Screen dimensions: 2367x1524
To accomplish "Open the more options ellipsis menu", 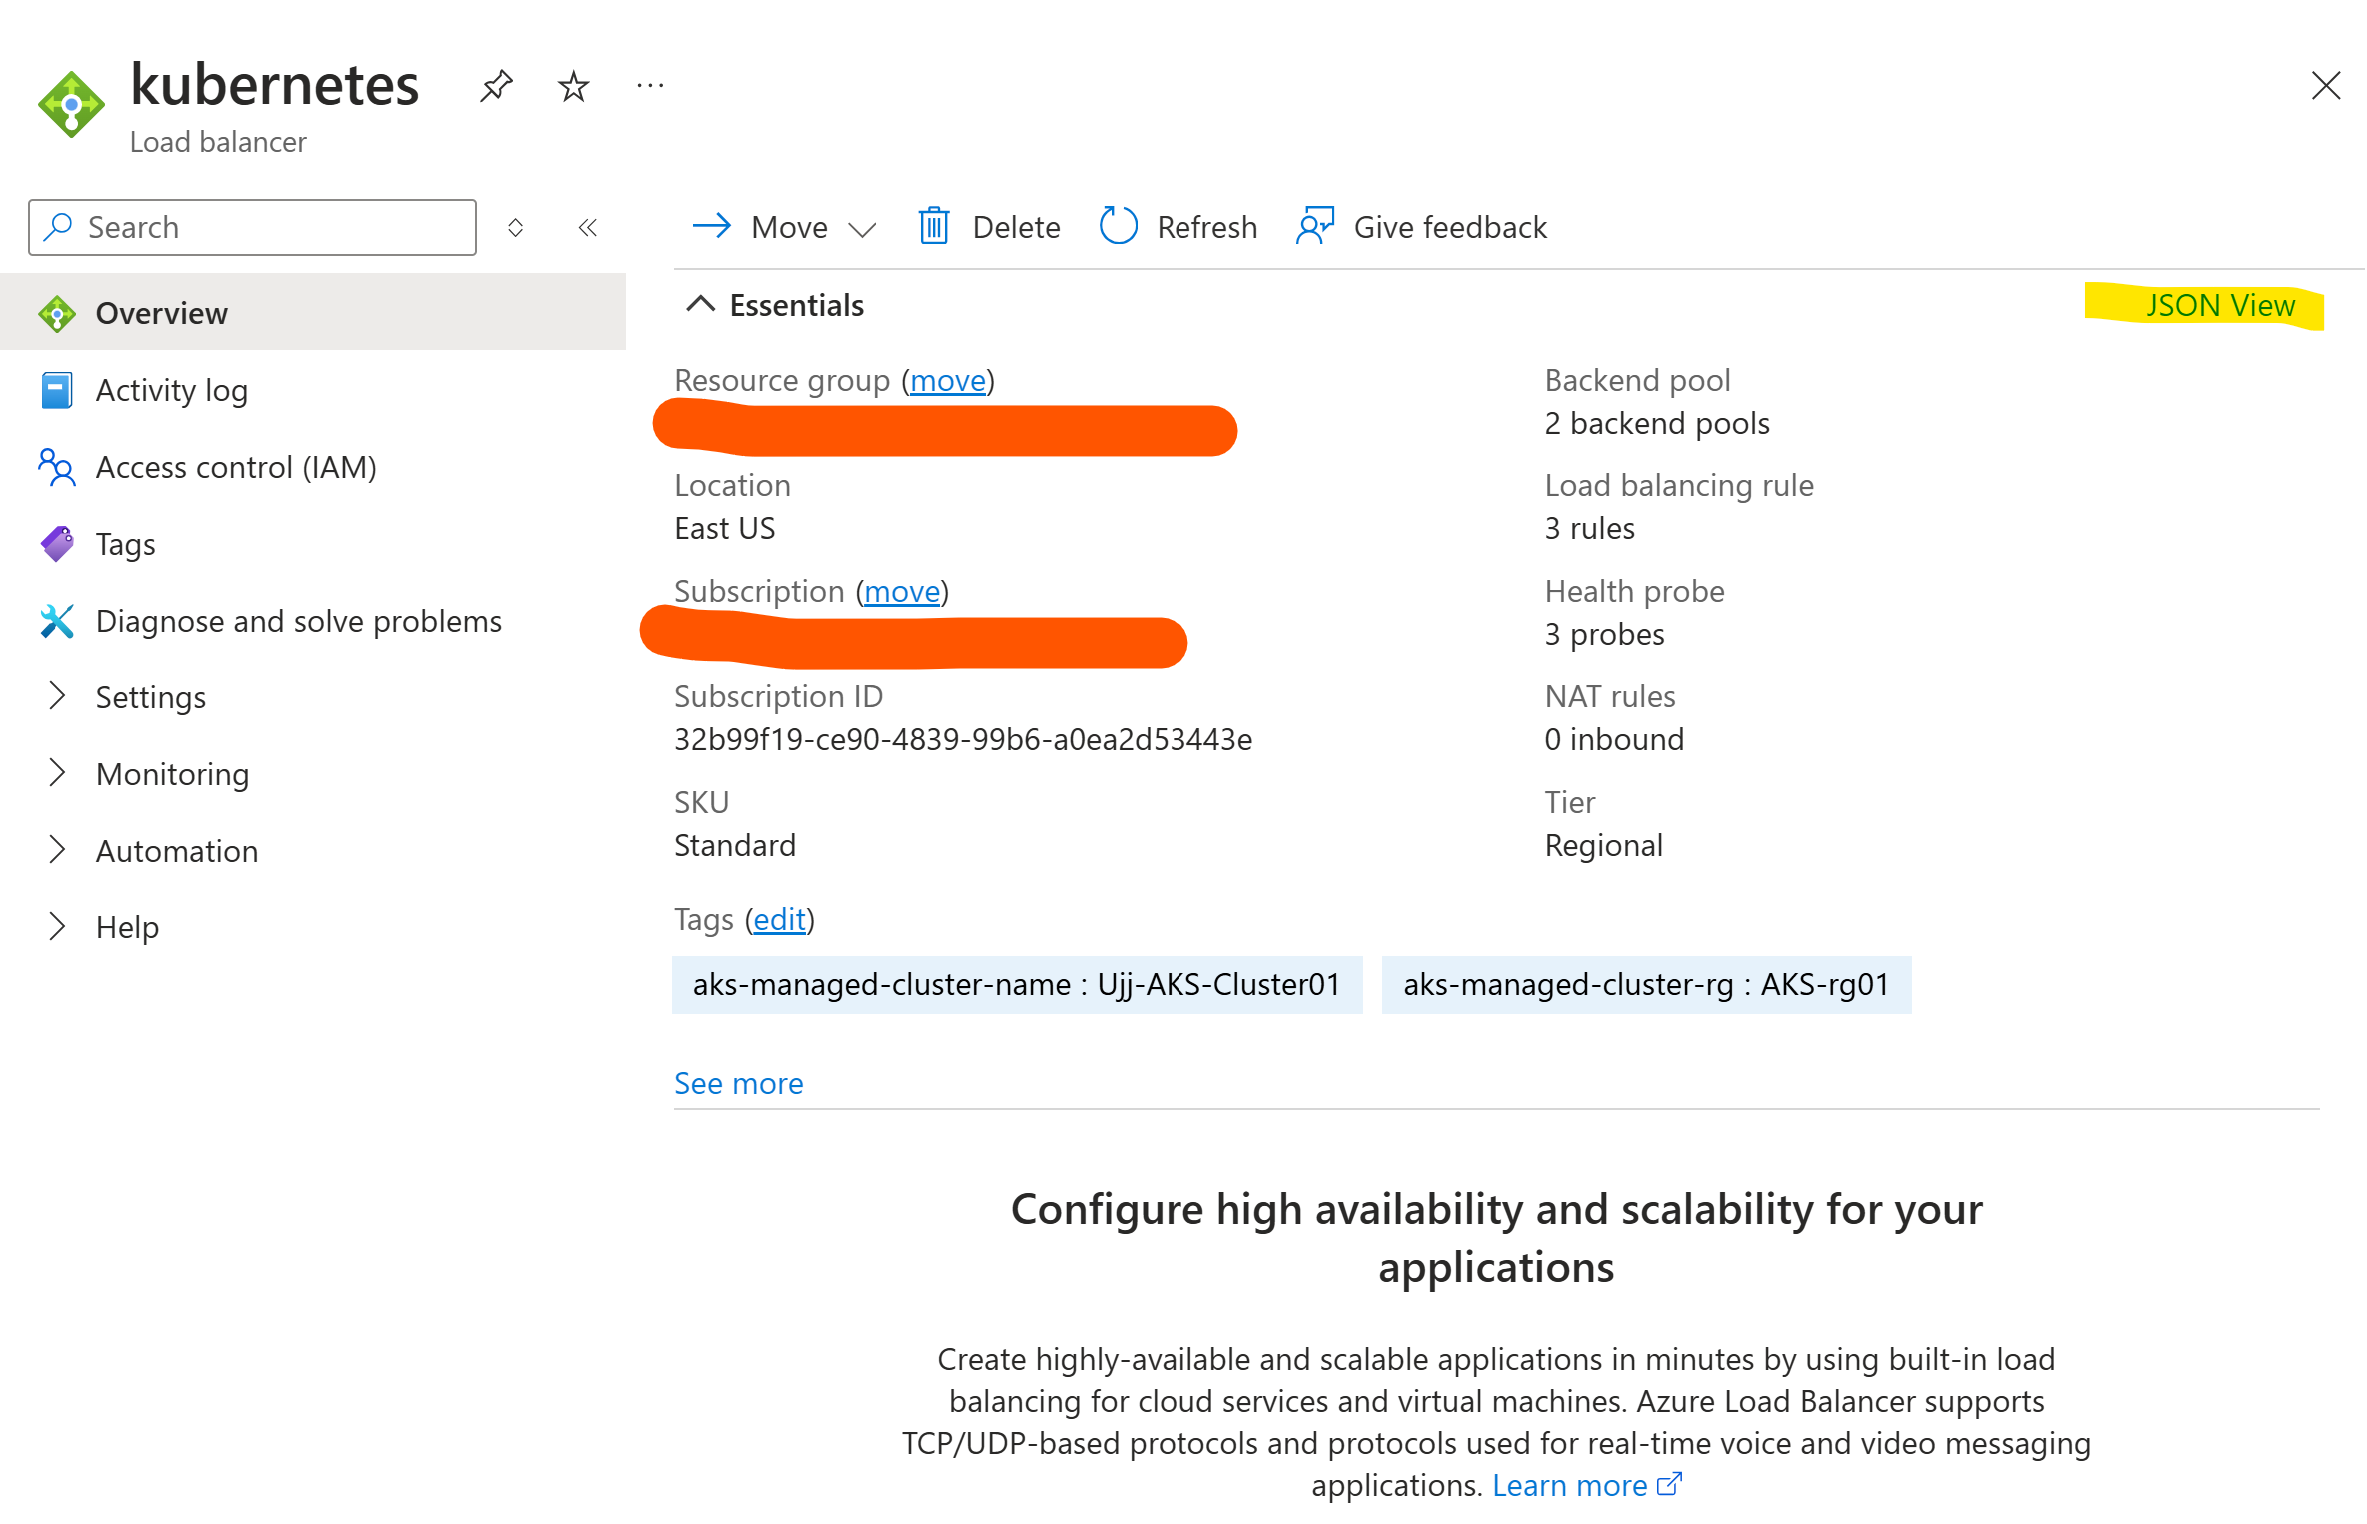I will coord(650,86).
